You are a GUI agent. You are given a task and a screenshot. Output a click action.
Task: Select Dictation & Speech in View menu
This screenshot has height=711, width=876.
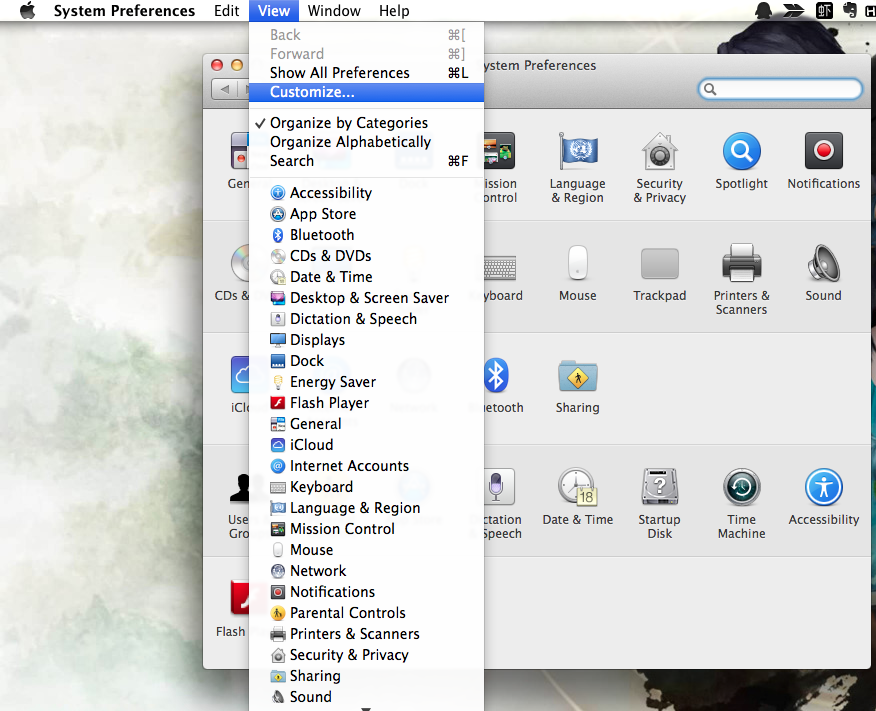[x=366, y=319]
